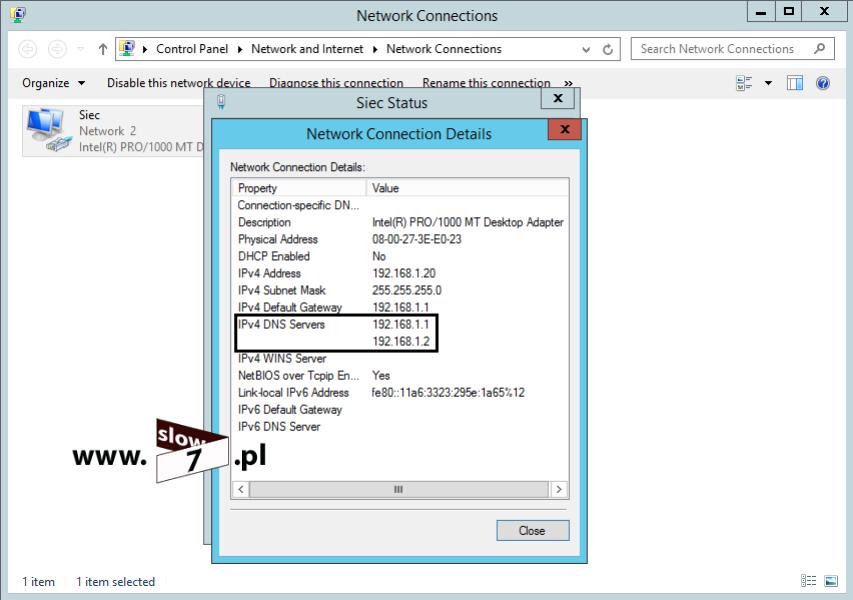Go up one folder level
The image size is (853, 600).
coord(102,49)
